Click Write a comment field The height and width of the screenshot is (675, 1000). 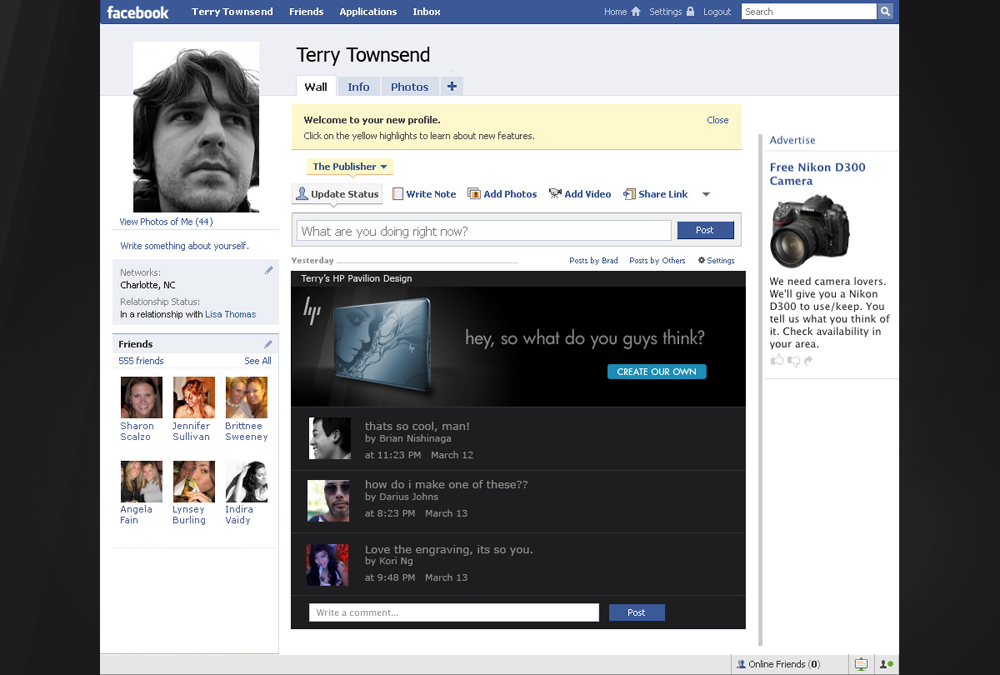[x=454, y=612]
